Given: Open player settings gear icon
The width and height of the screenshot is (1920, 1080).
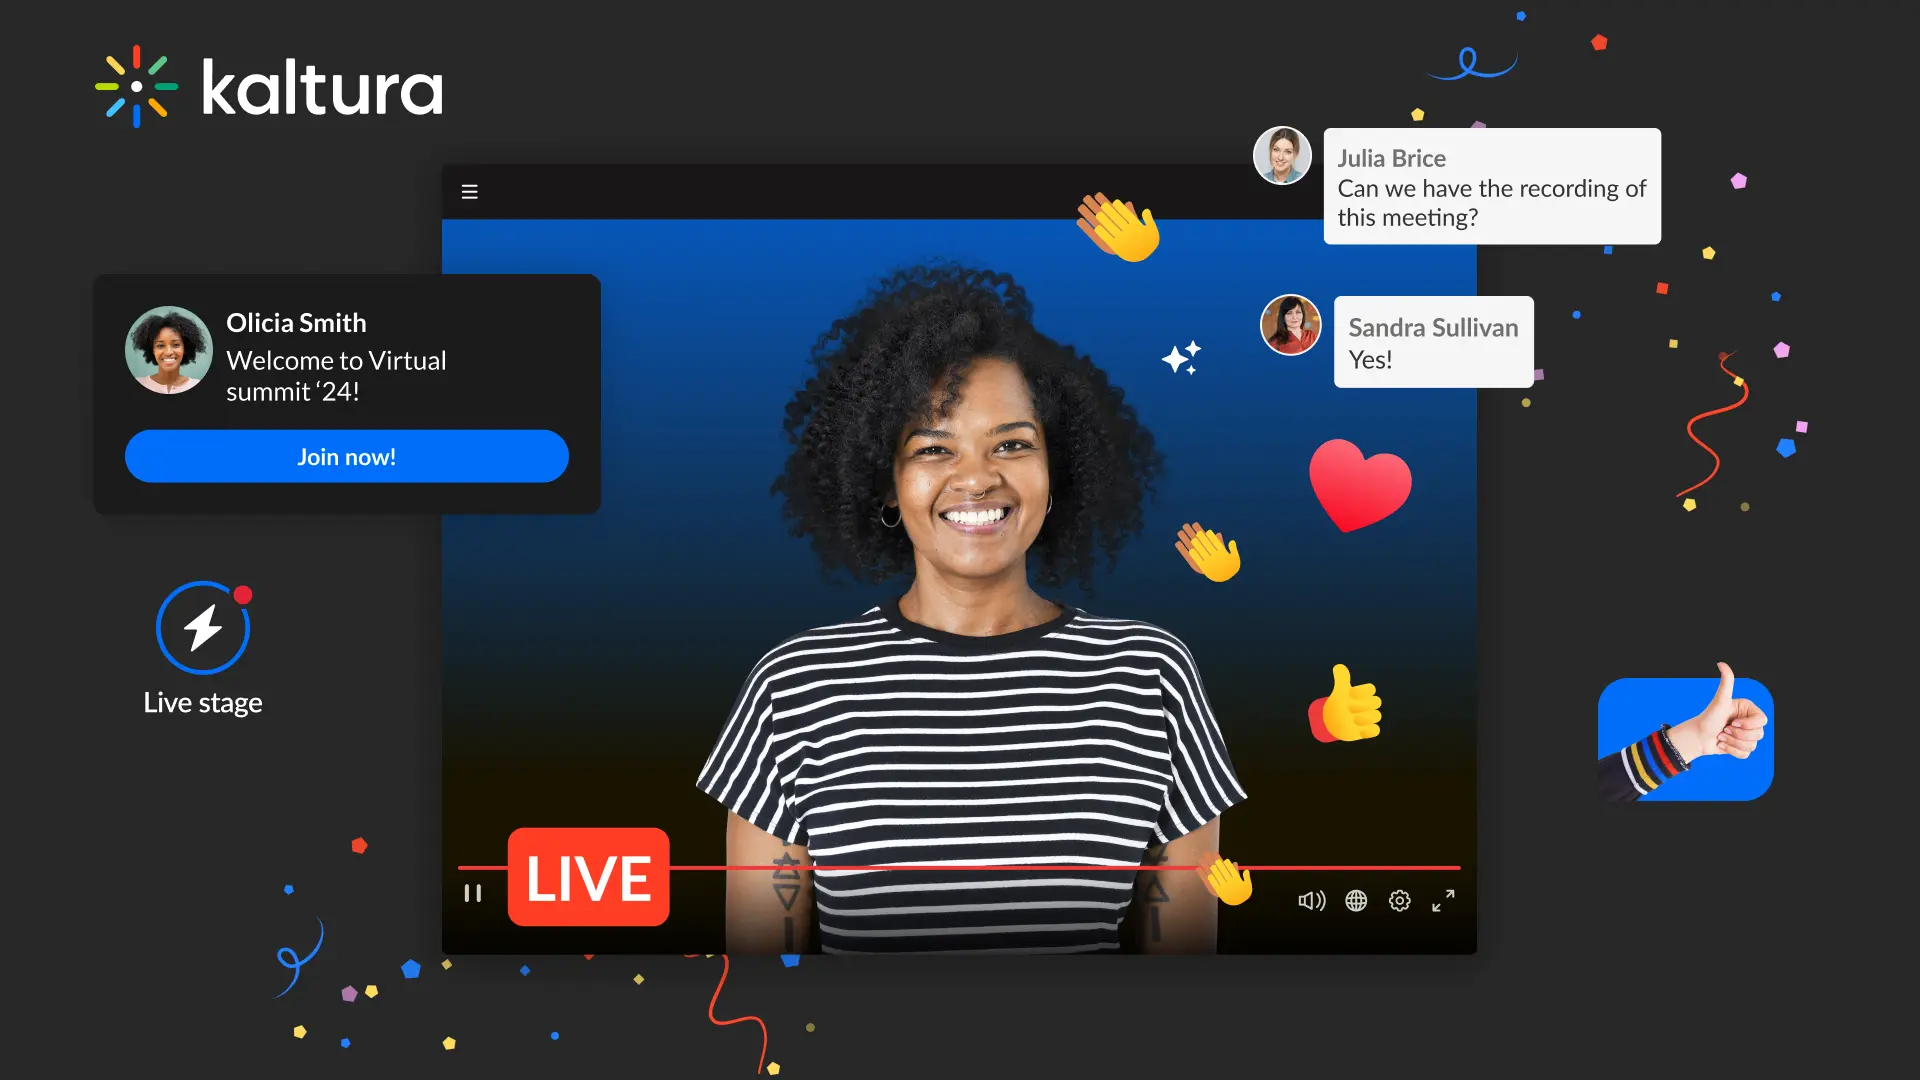Looking at the screenshot, I should (x=1400, y=901).
